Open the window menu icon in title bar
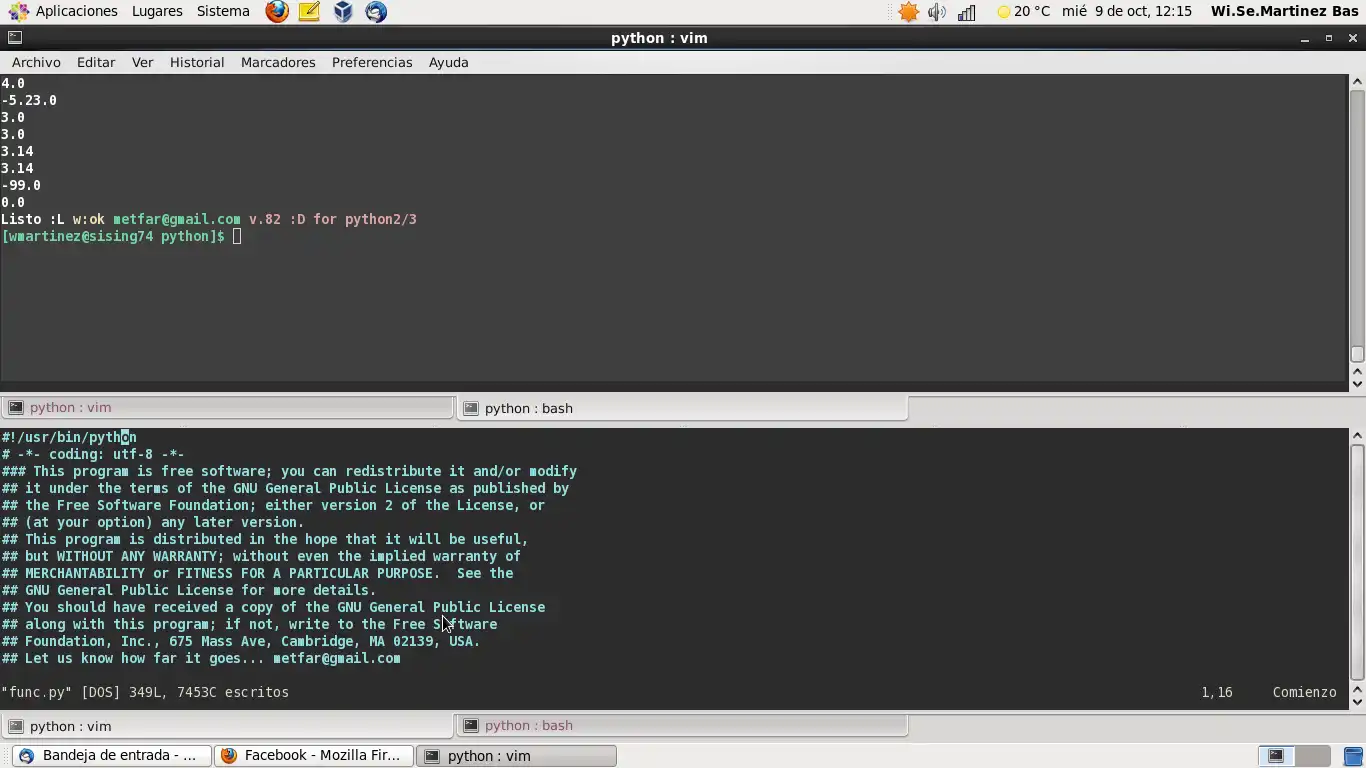The height and width of the screenshot is (768, 1366). point(15,38)
